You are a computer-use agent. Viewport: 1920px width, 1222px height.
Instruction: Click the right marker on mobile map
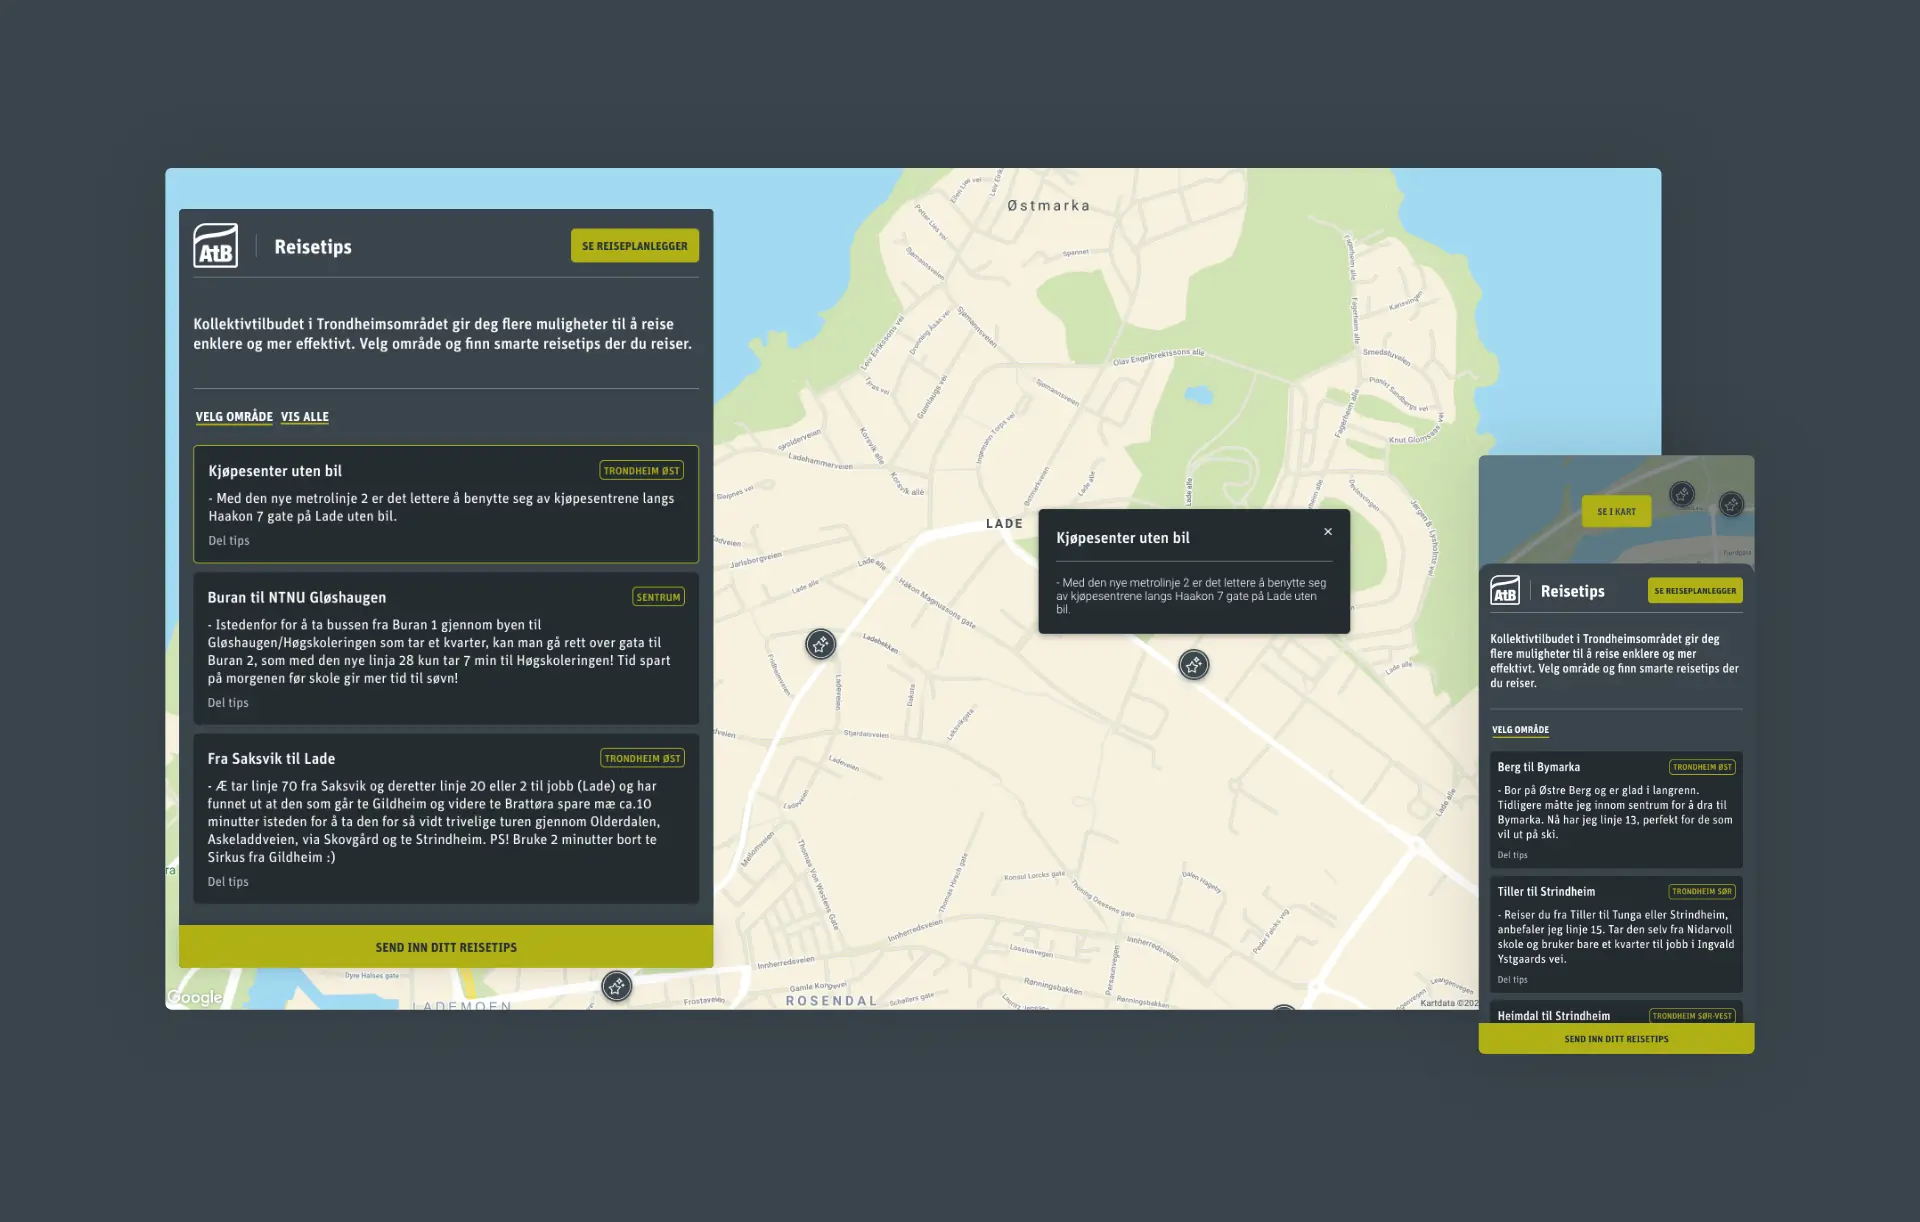tap(1731, 505)
